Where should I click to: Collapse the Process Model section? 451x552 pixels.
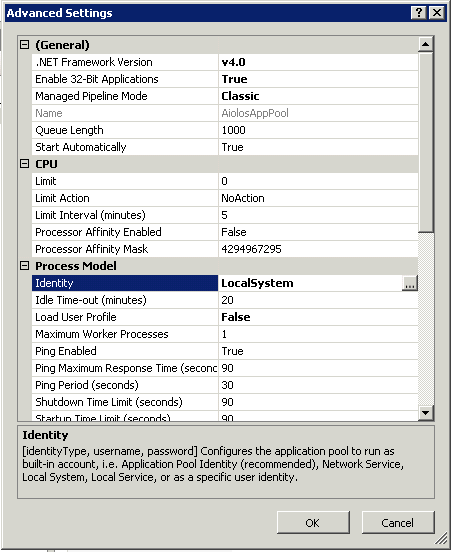coord(25,266)
